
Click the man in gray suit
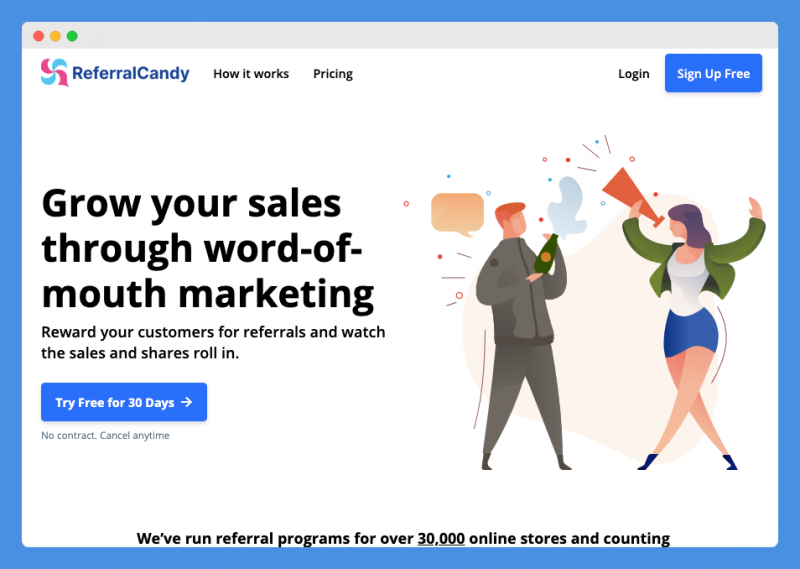[x=521, y=337]
